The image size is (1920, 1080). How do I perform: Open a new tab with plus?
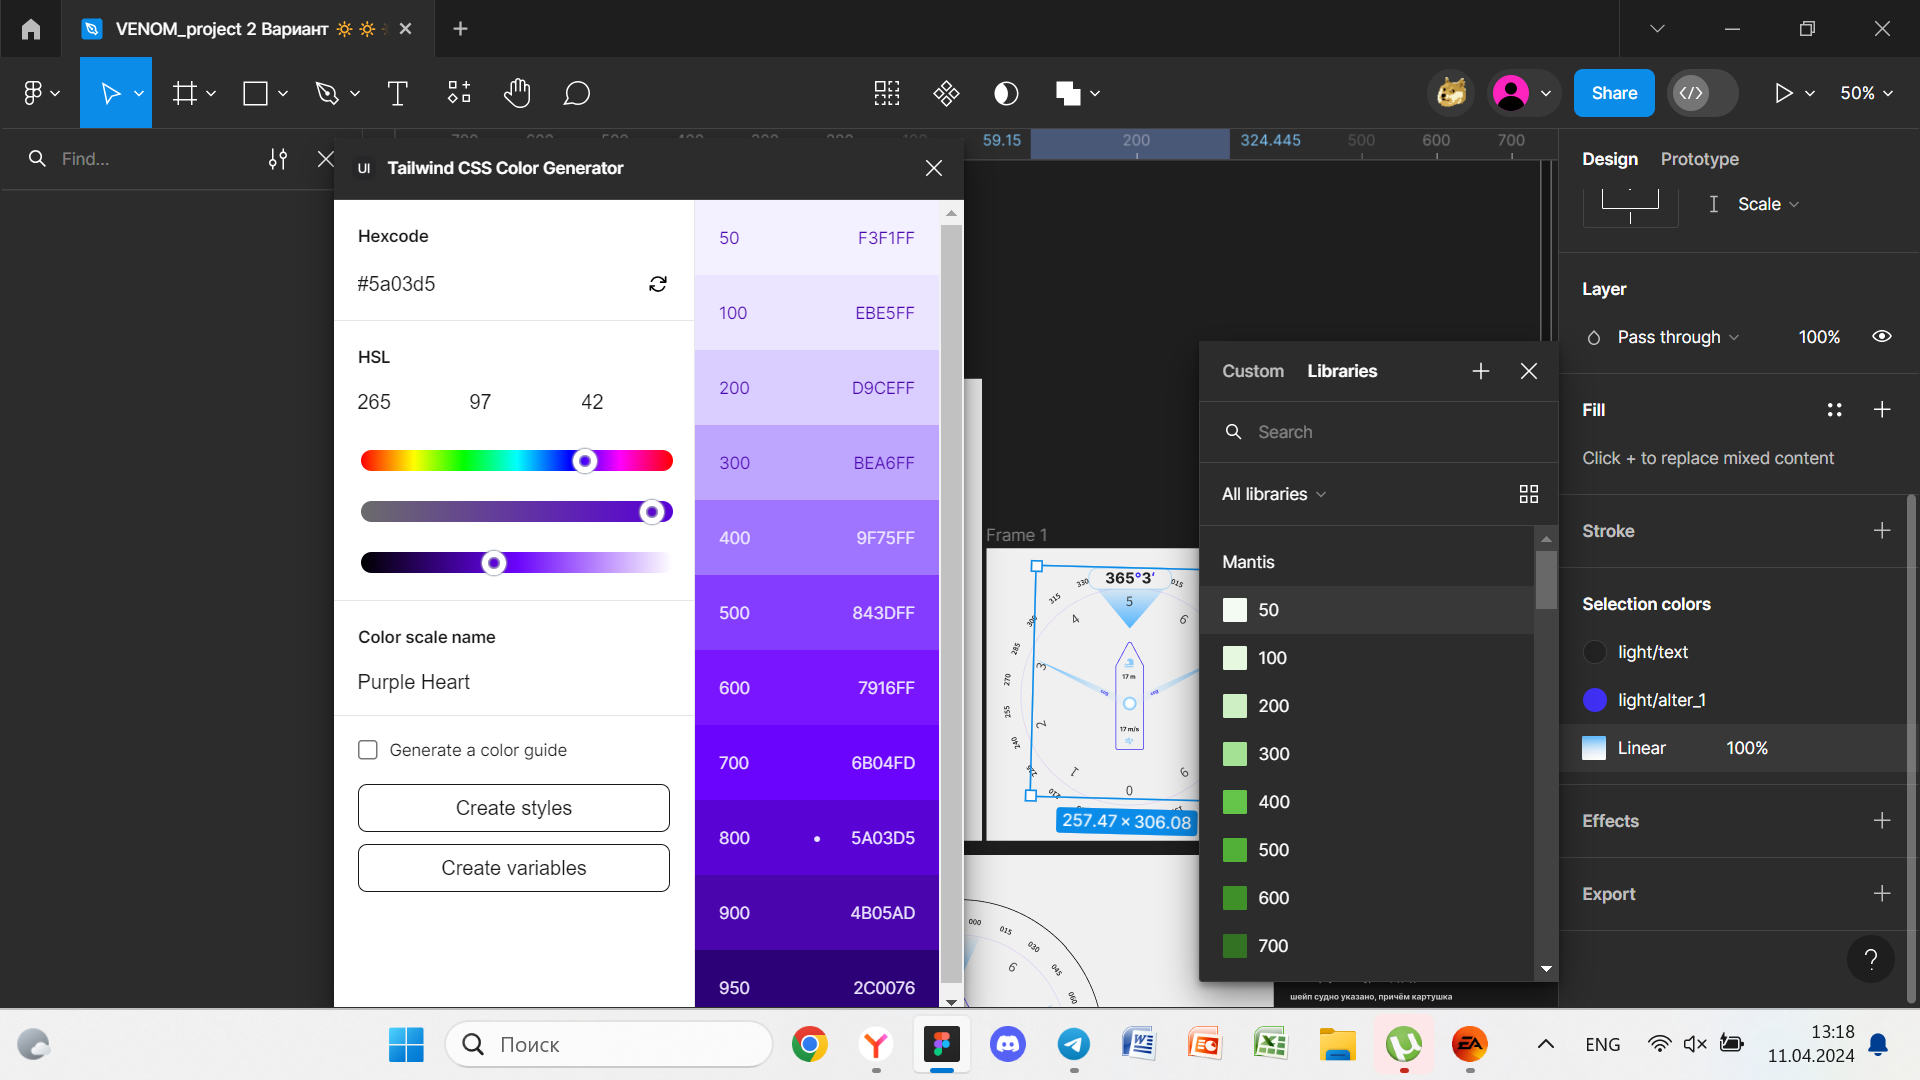(460, 29)
